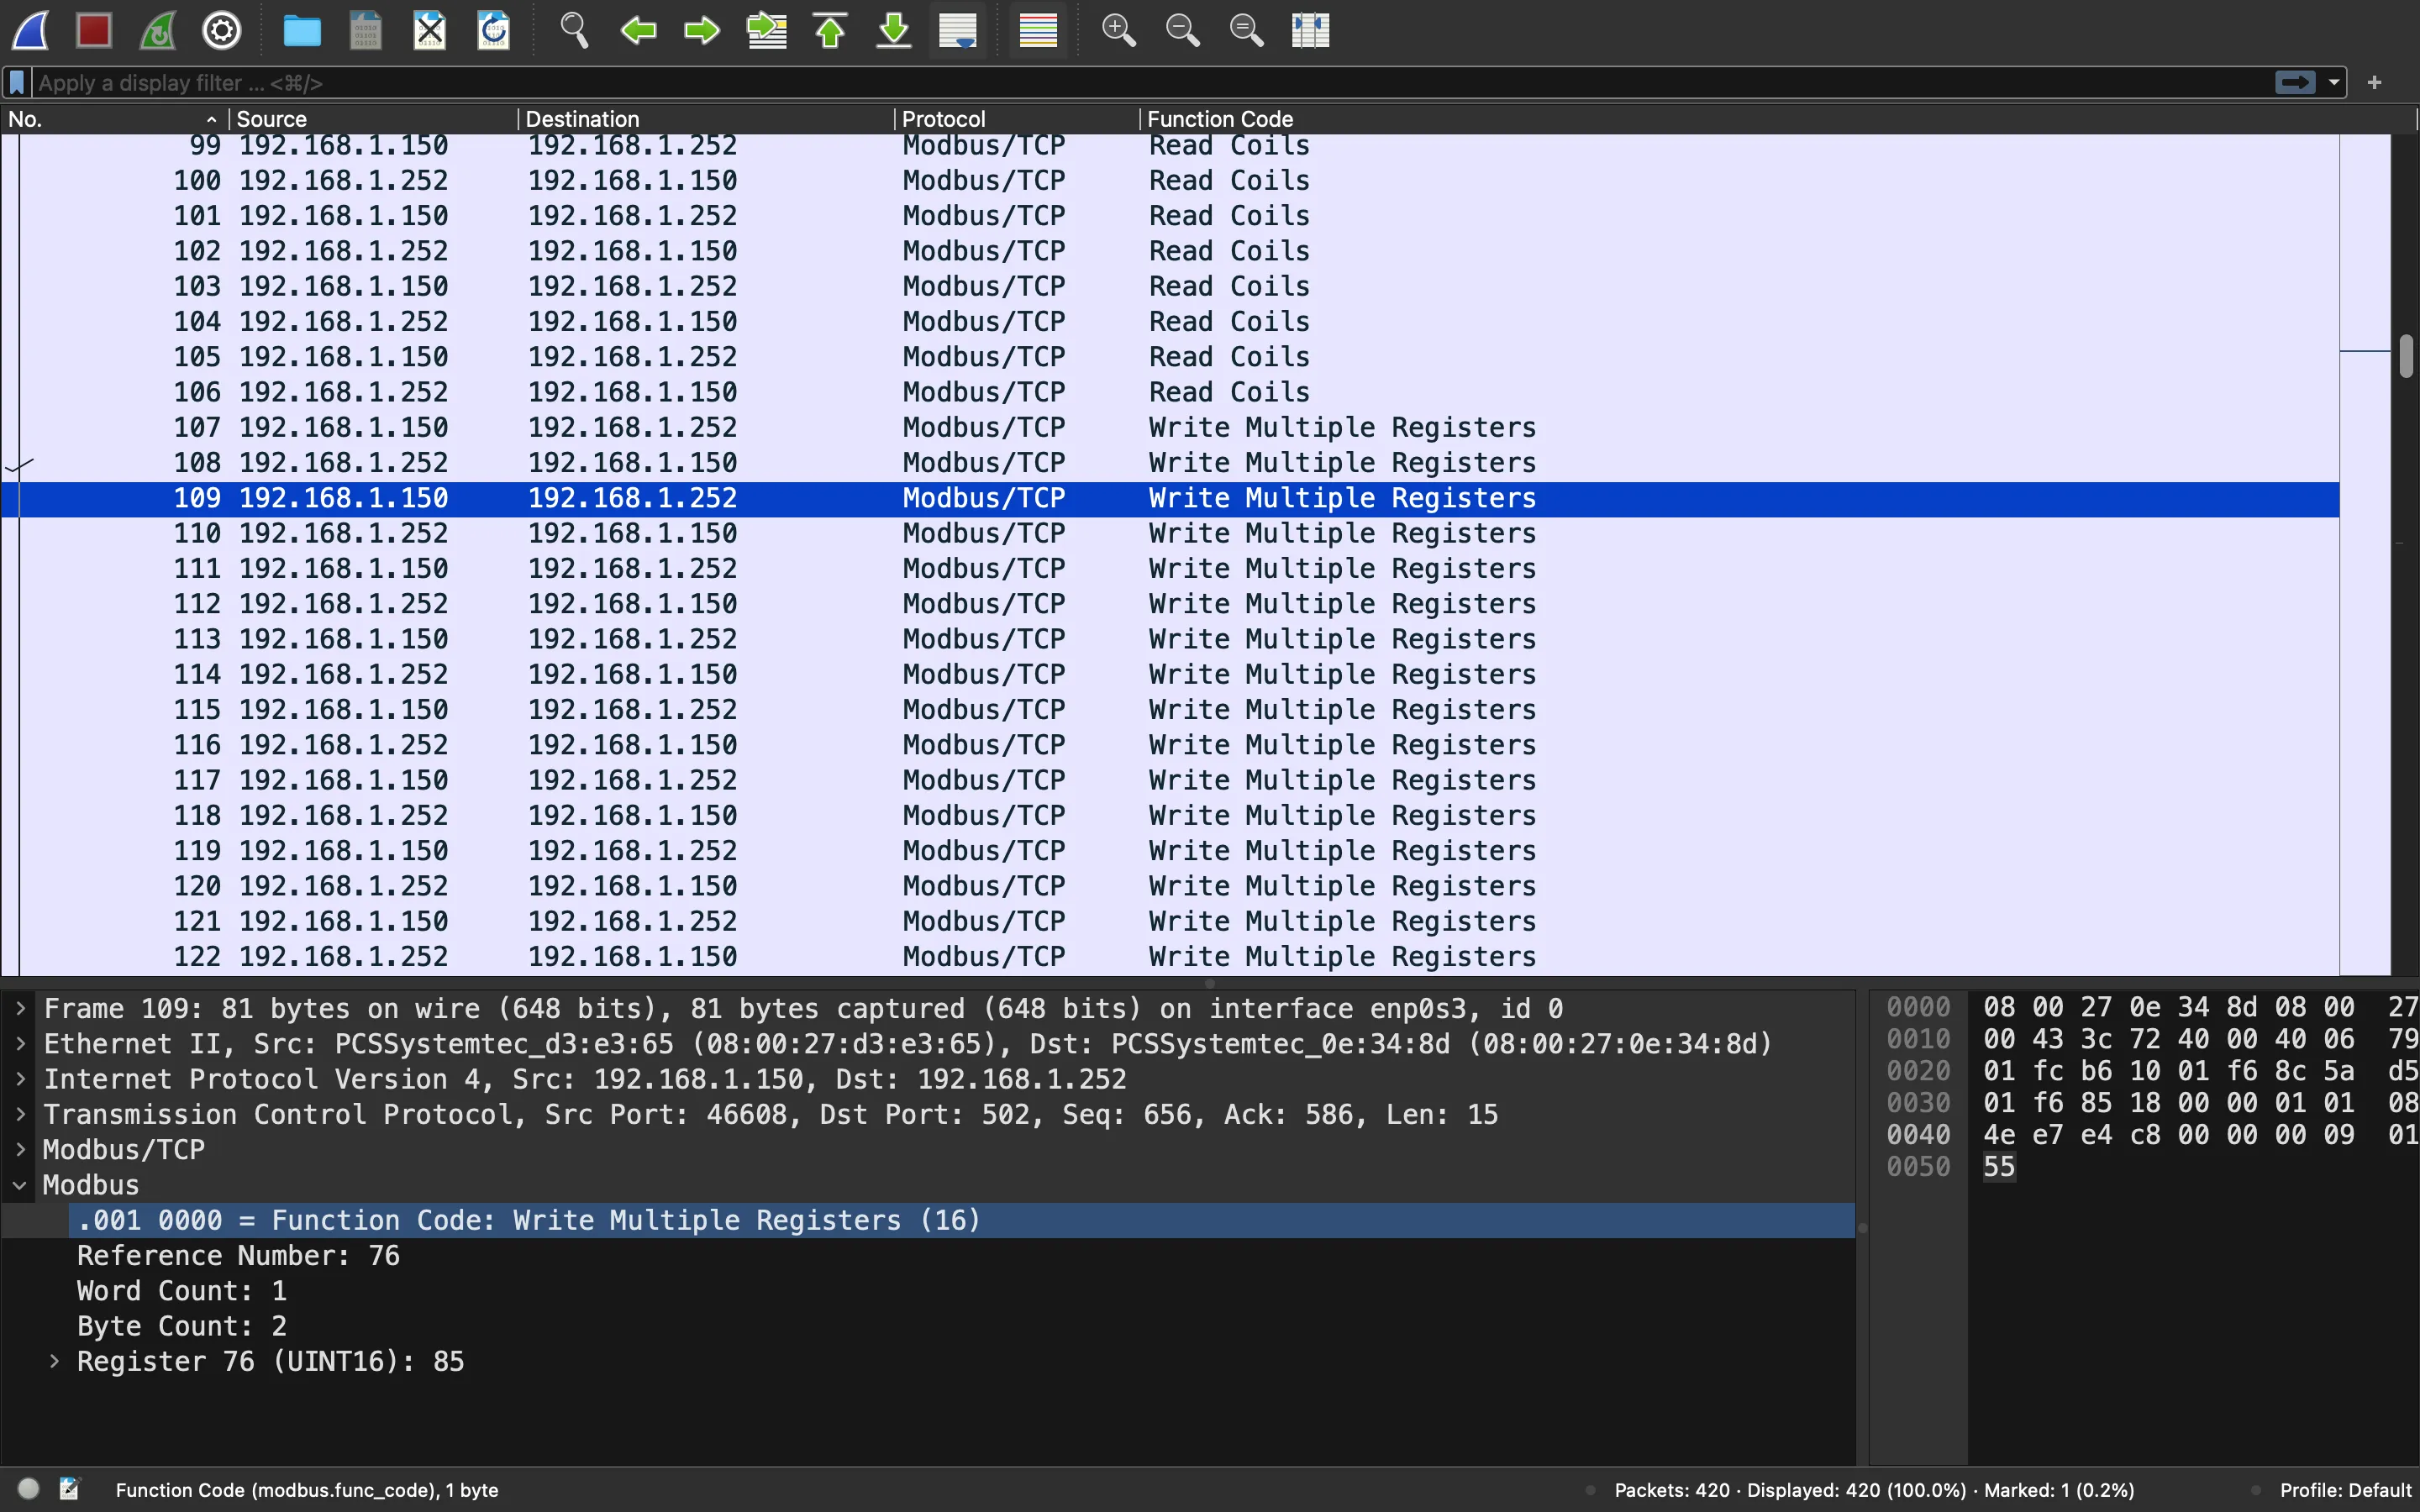Image resolution: width=2420 pixels, height=1512 pixels.
Task: Select packet 108 in the packet list
Action: point(1170,462)
